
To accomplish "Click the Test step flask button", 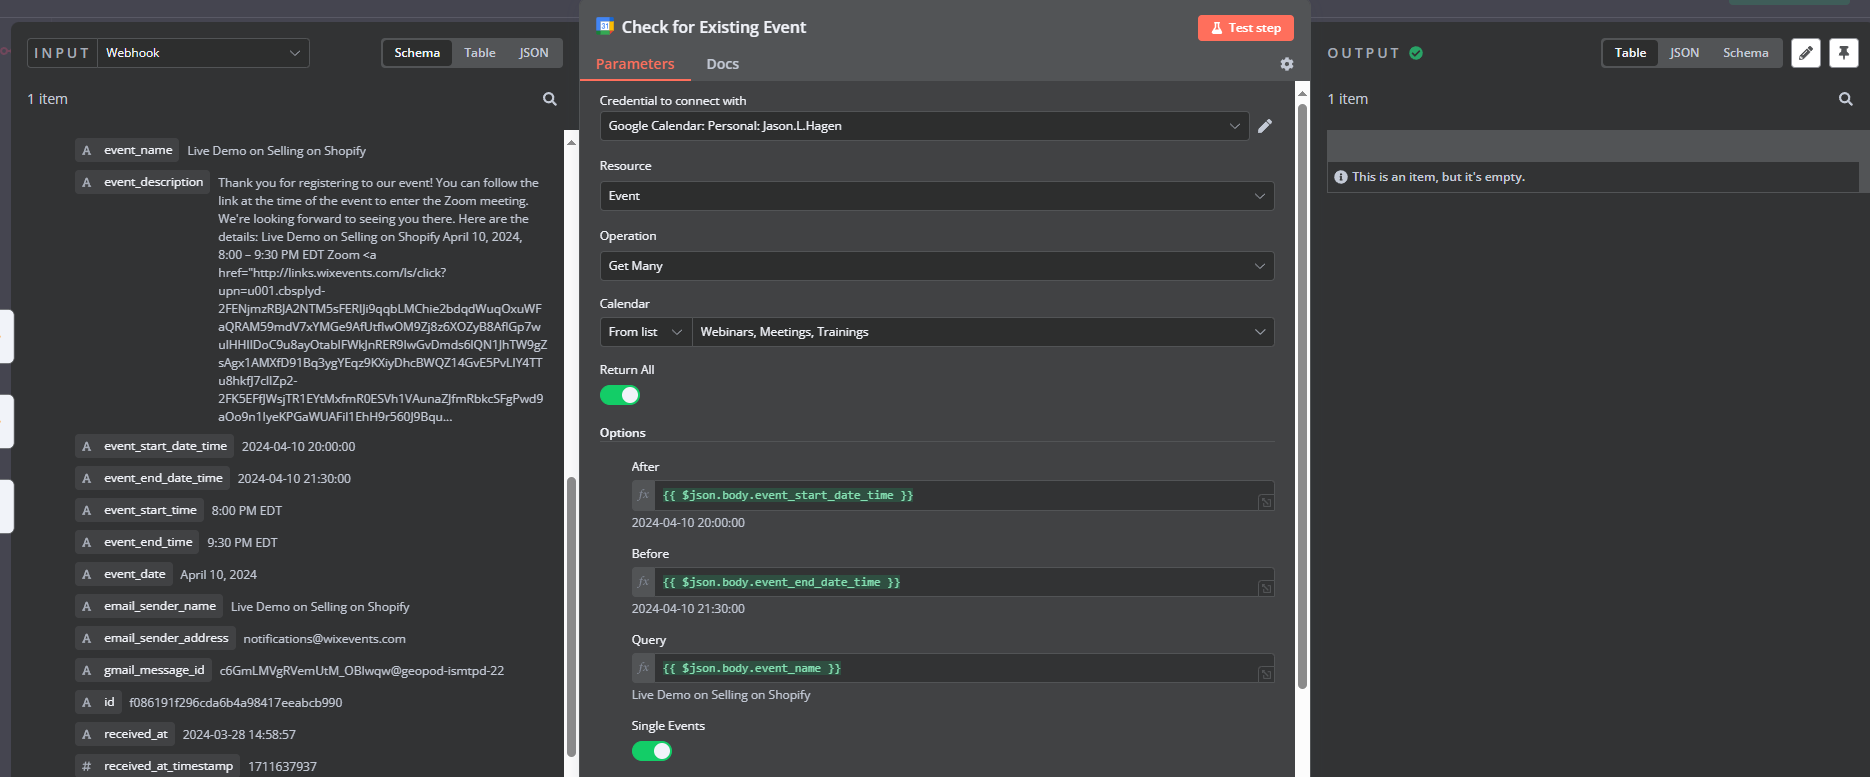I will click(1245, 28).
